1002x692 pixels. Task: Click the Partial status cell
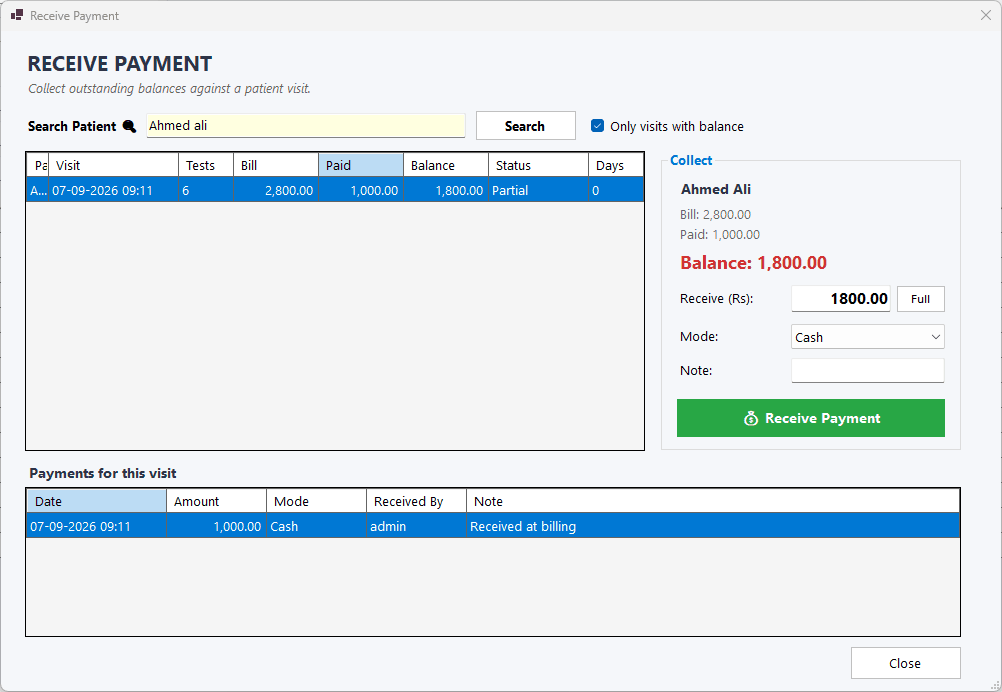coord(538,190)
